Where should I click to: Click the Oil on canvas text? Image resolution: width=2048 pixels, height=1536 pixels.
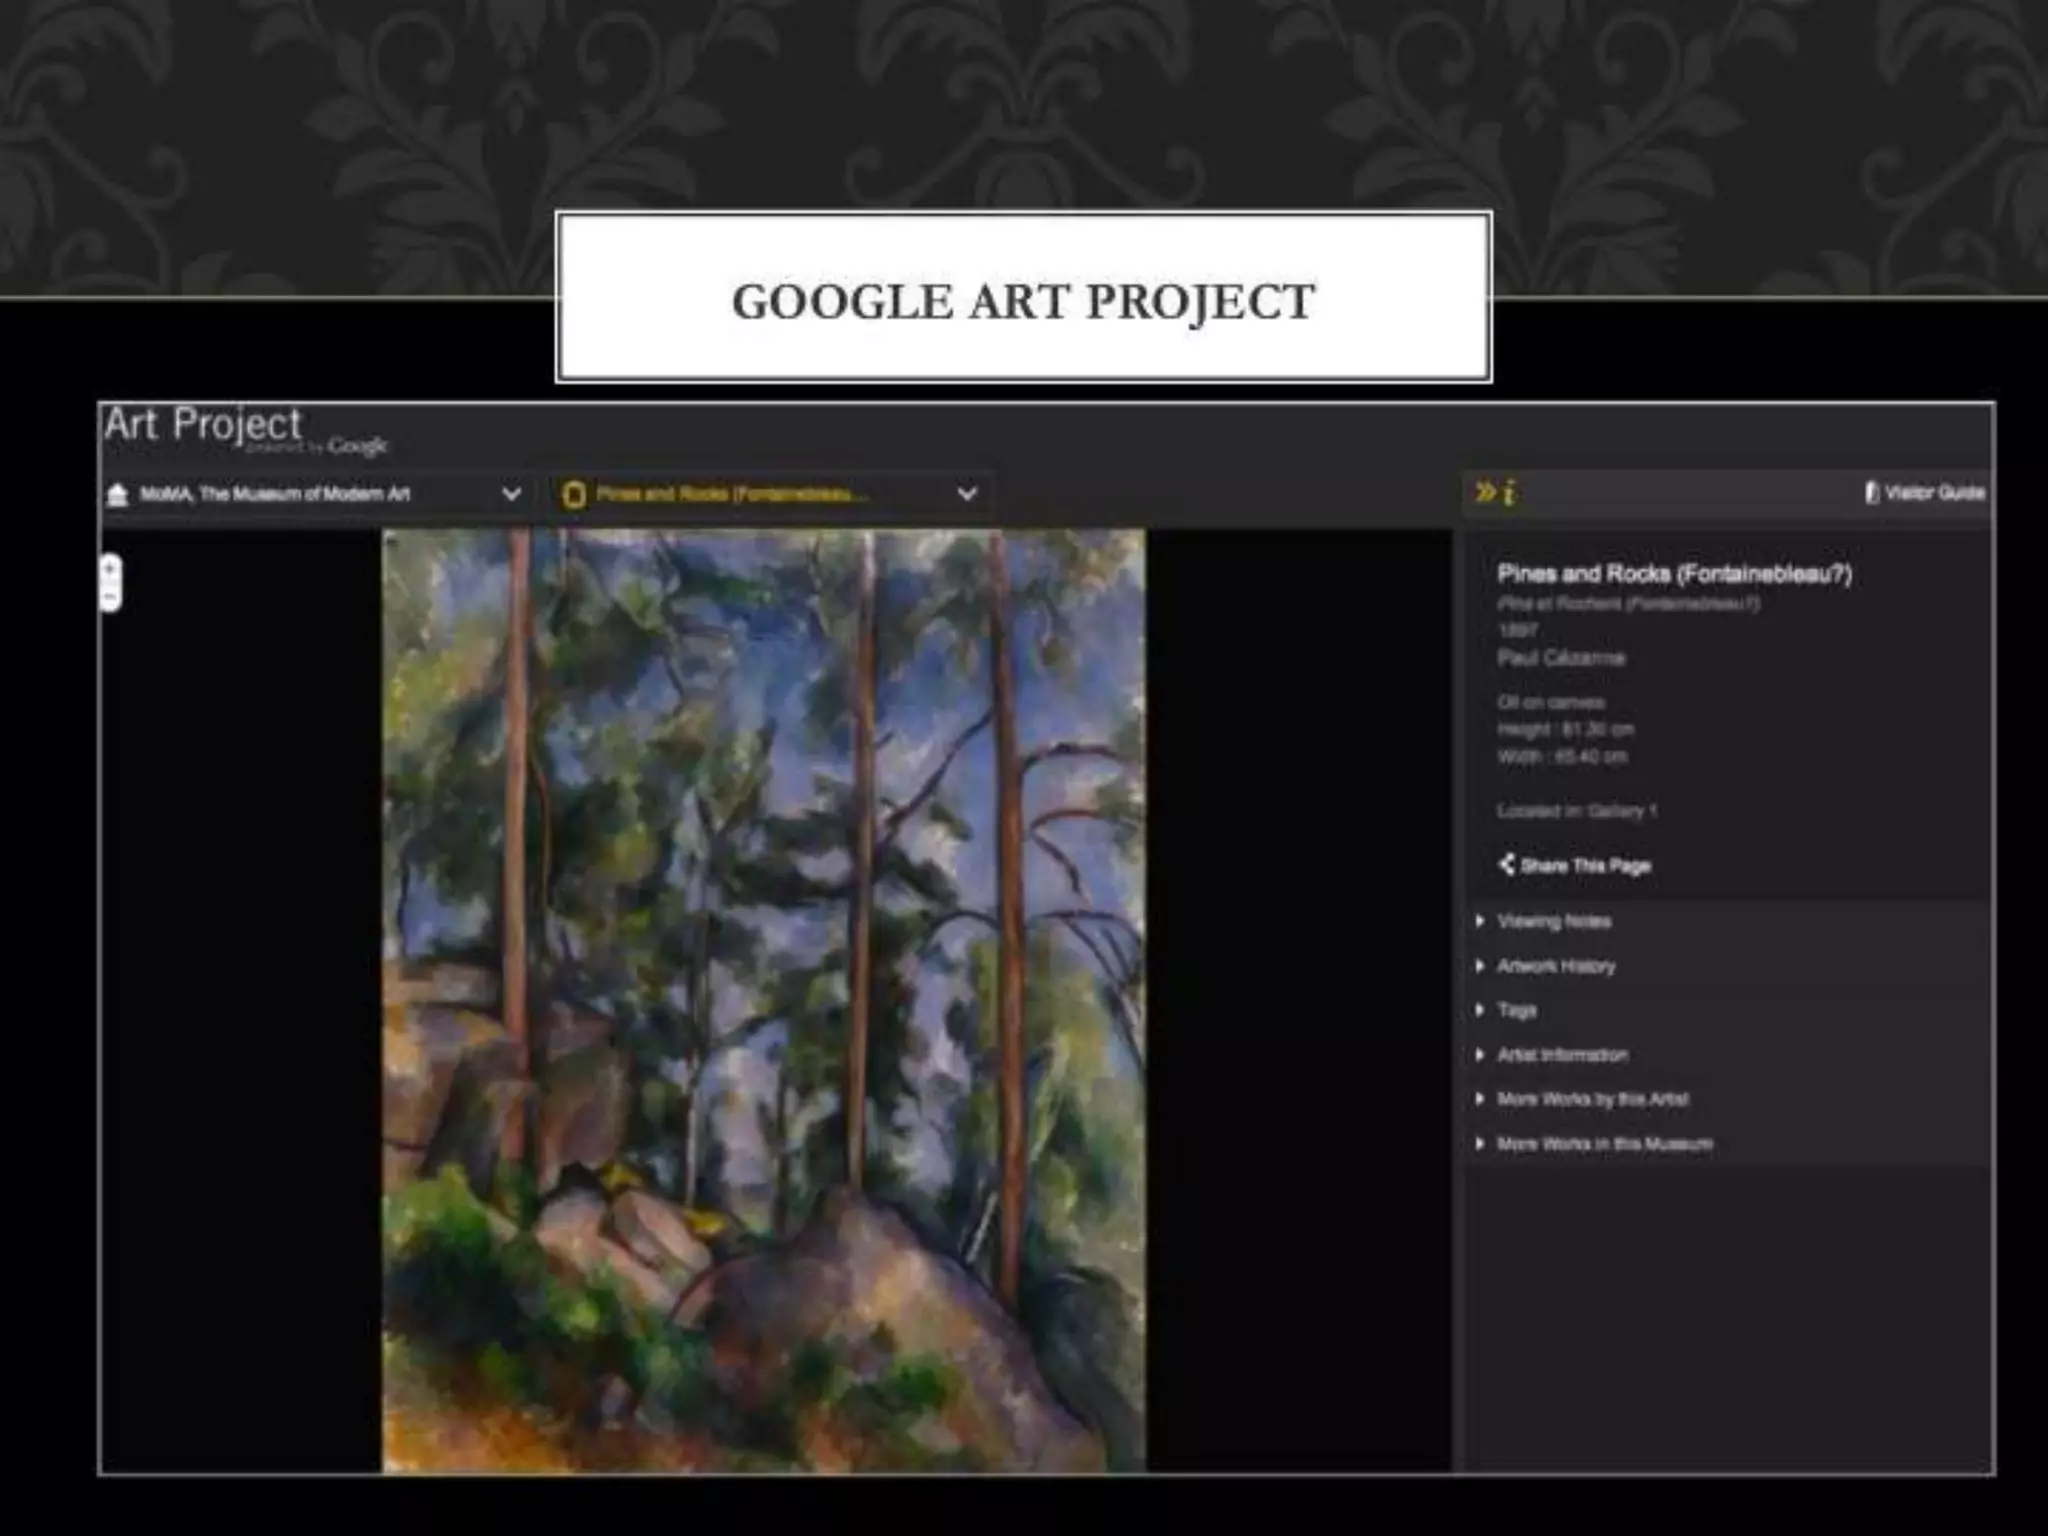coord(1551,702)
